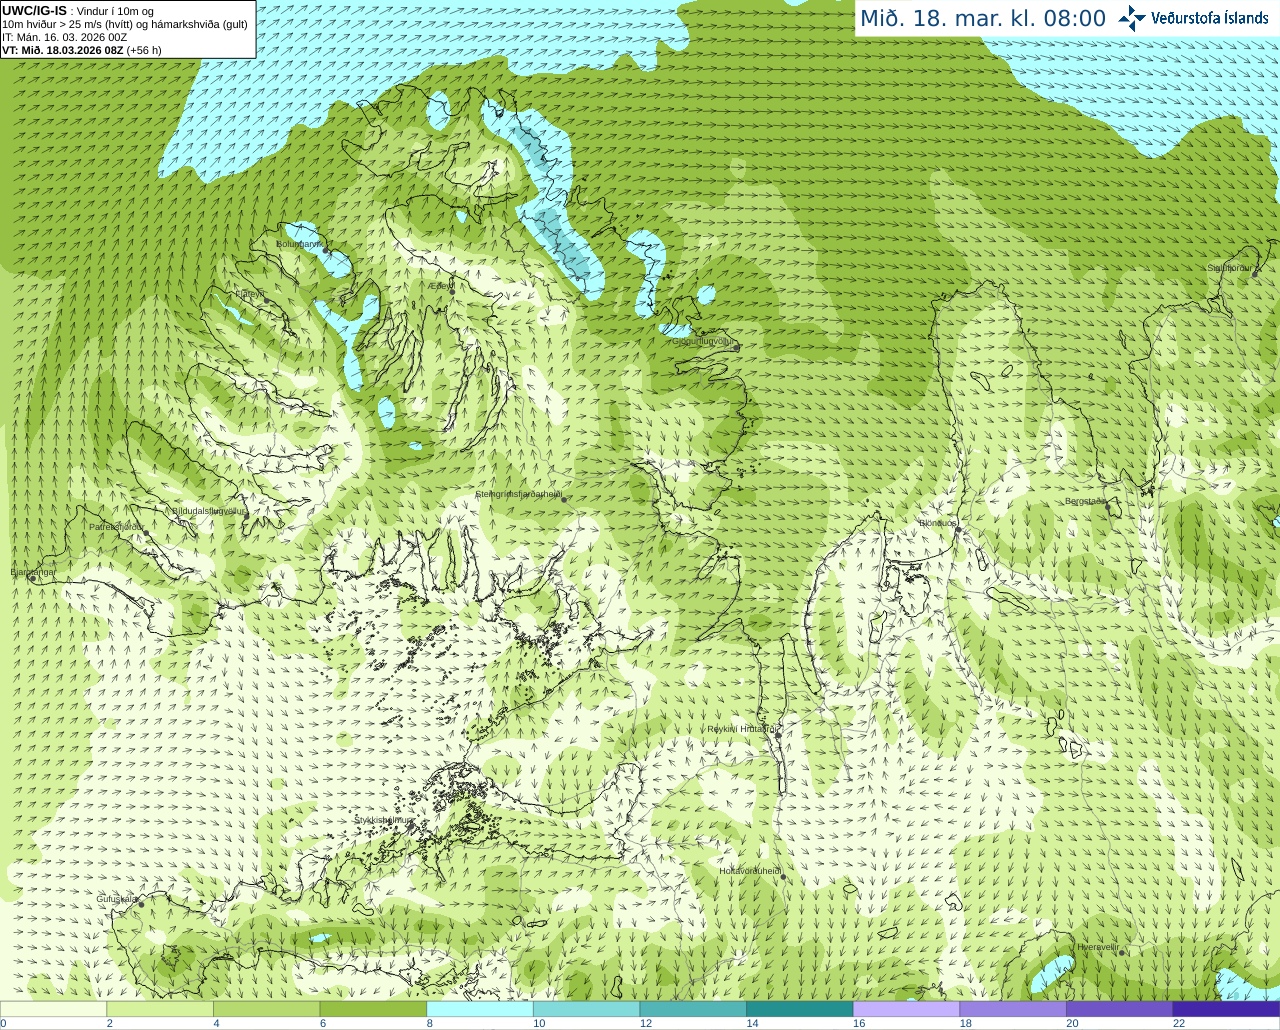The height and width of the screenshot is (1030, 1280).
Task: Click the legend tick label '10'
Action: click(x=539, y=1023)
